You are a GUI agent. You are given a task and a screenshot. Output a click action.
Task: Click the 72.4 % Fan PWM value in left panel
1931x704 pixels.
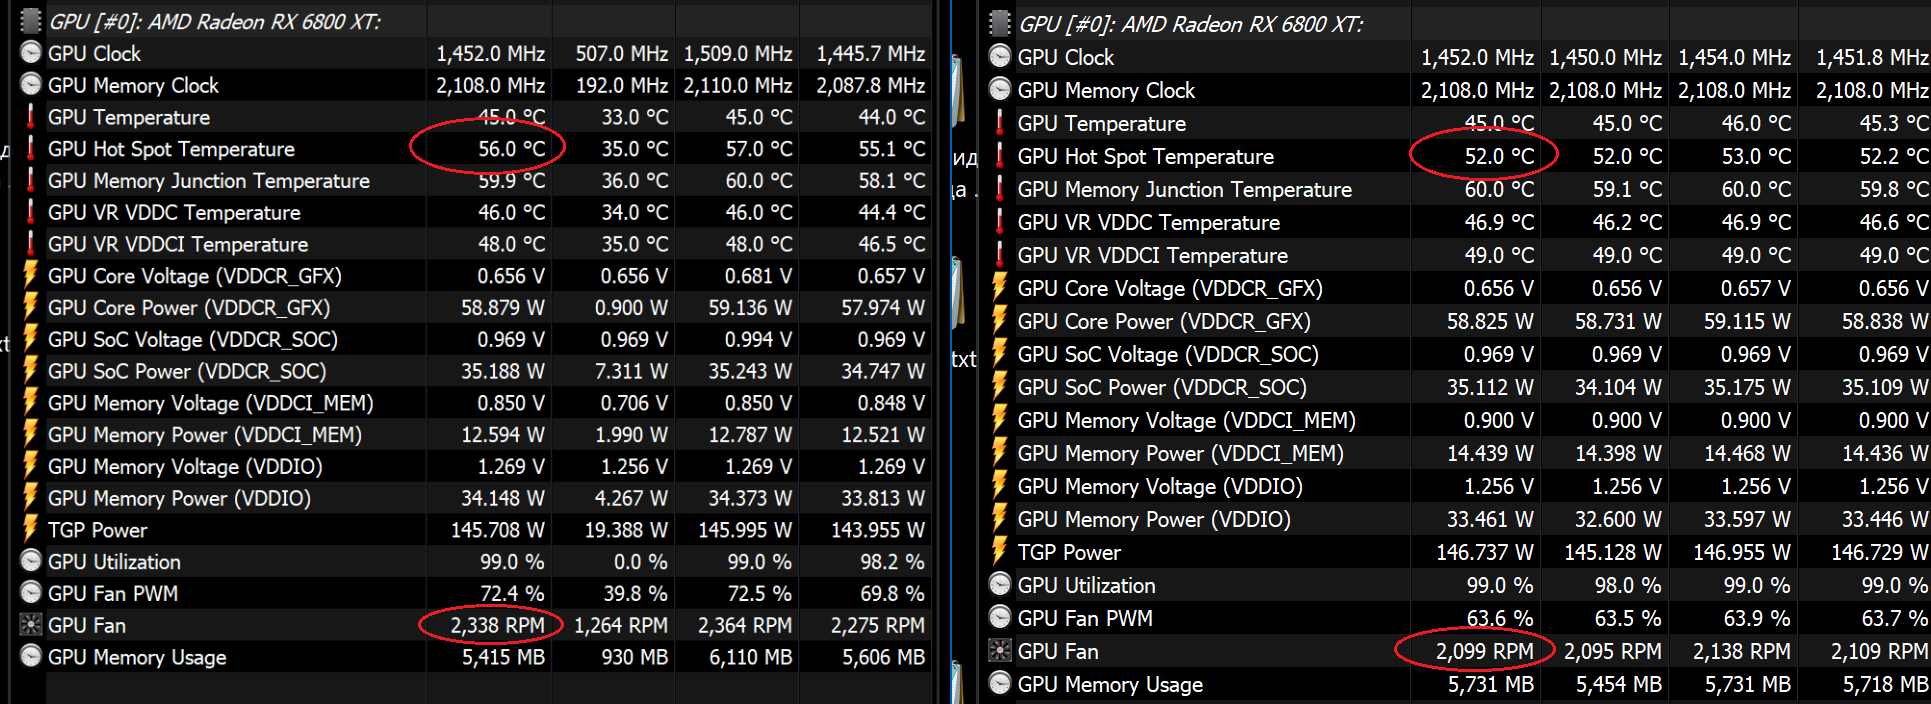pos(512,594)
